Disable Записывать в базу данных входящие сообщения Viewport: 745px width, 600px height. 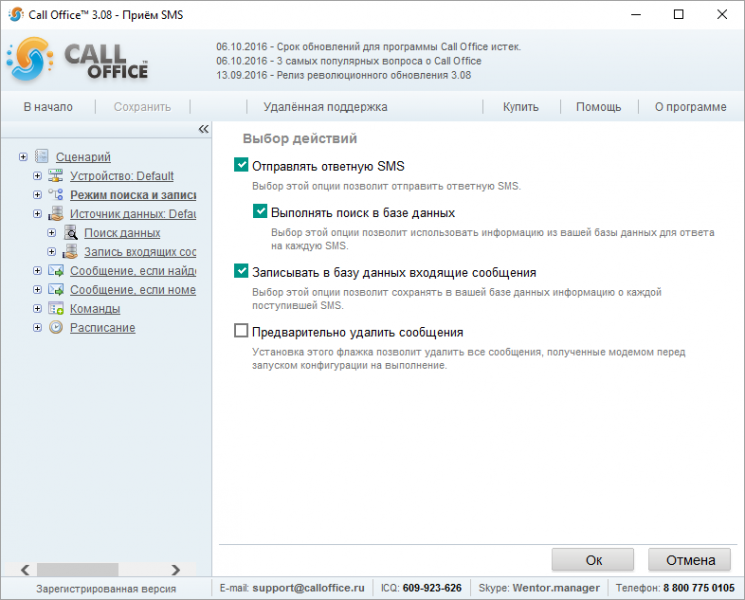click(x=241, y=271)
